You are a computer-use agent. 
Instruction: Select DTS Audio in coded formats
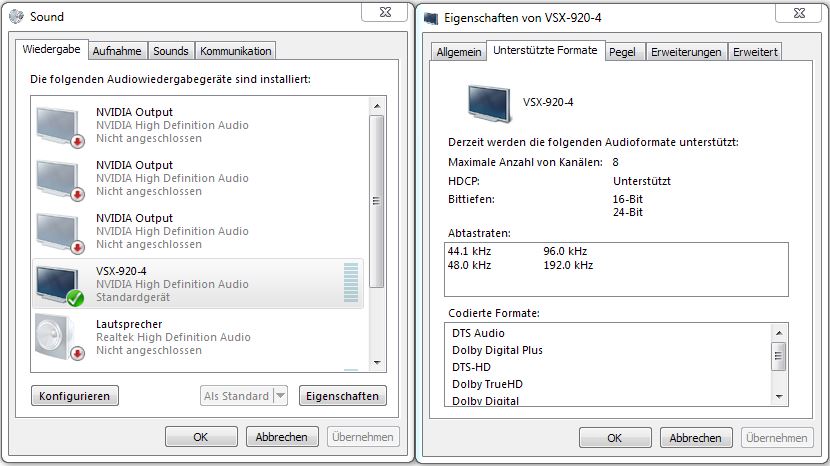pyautogui.click(x=478, y=333)
